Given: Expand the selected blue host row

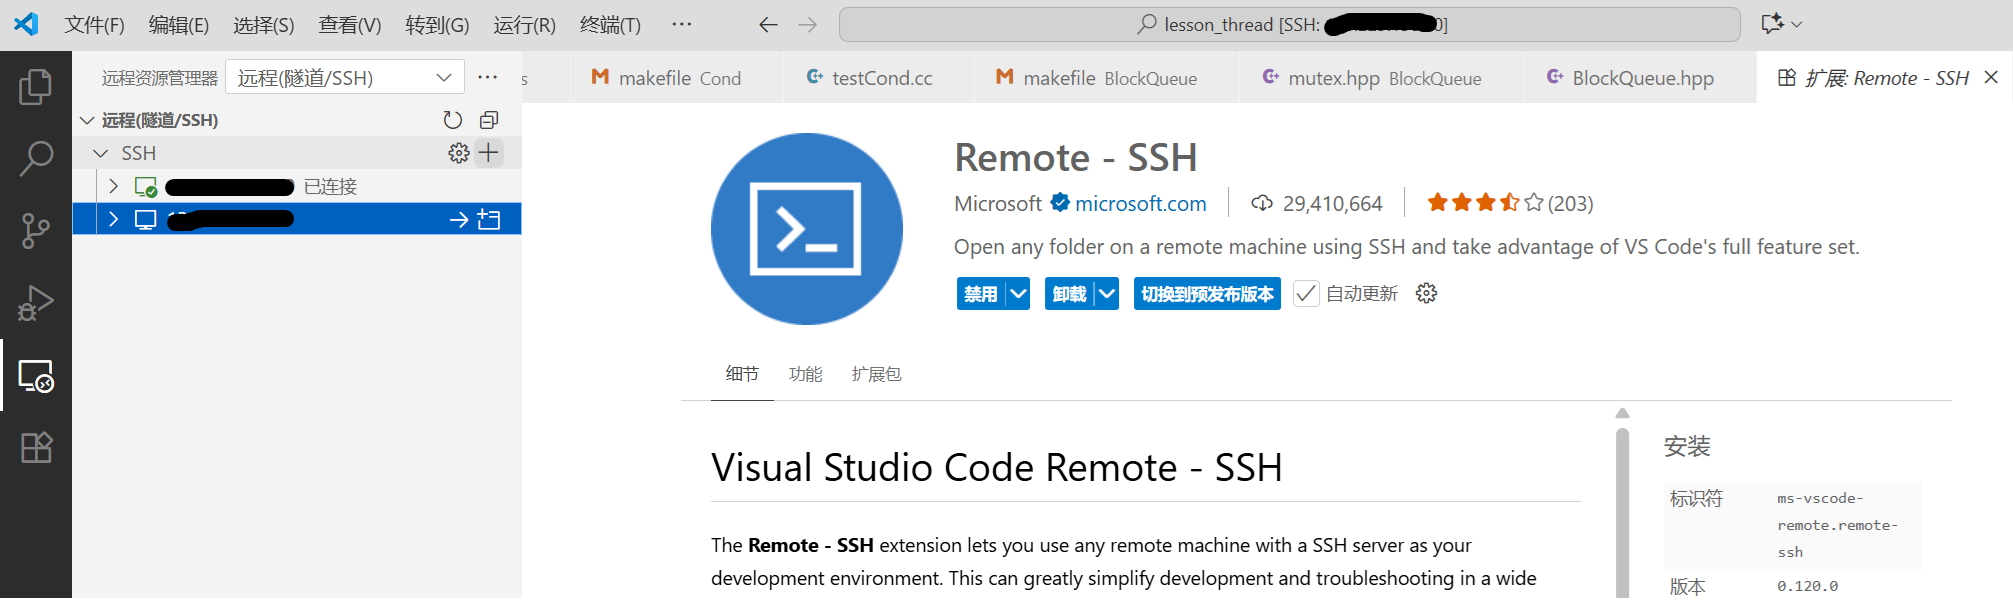Looking at the screenshot, I should point(113,219).
